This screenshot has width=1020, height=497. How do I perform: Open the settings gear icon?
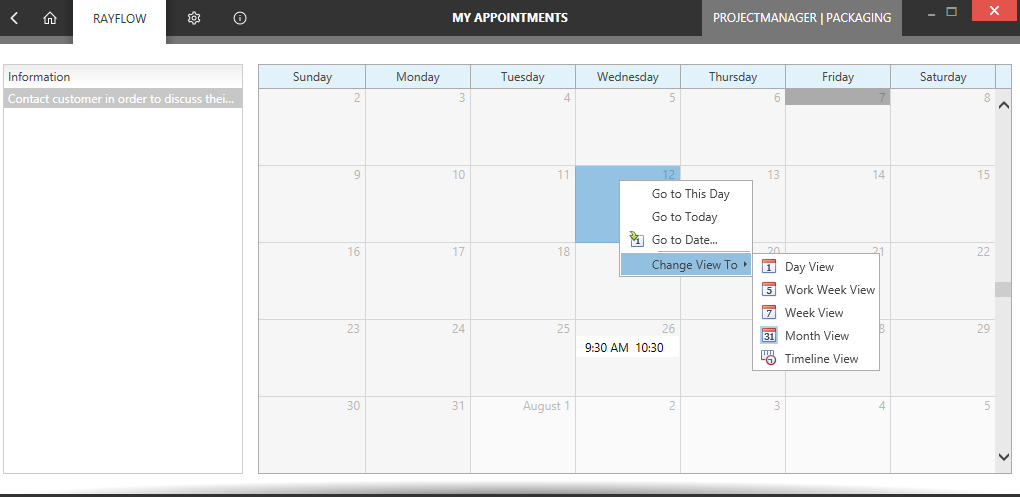point(193,18)
